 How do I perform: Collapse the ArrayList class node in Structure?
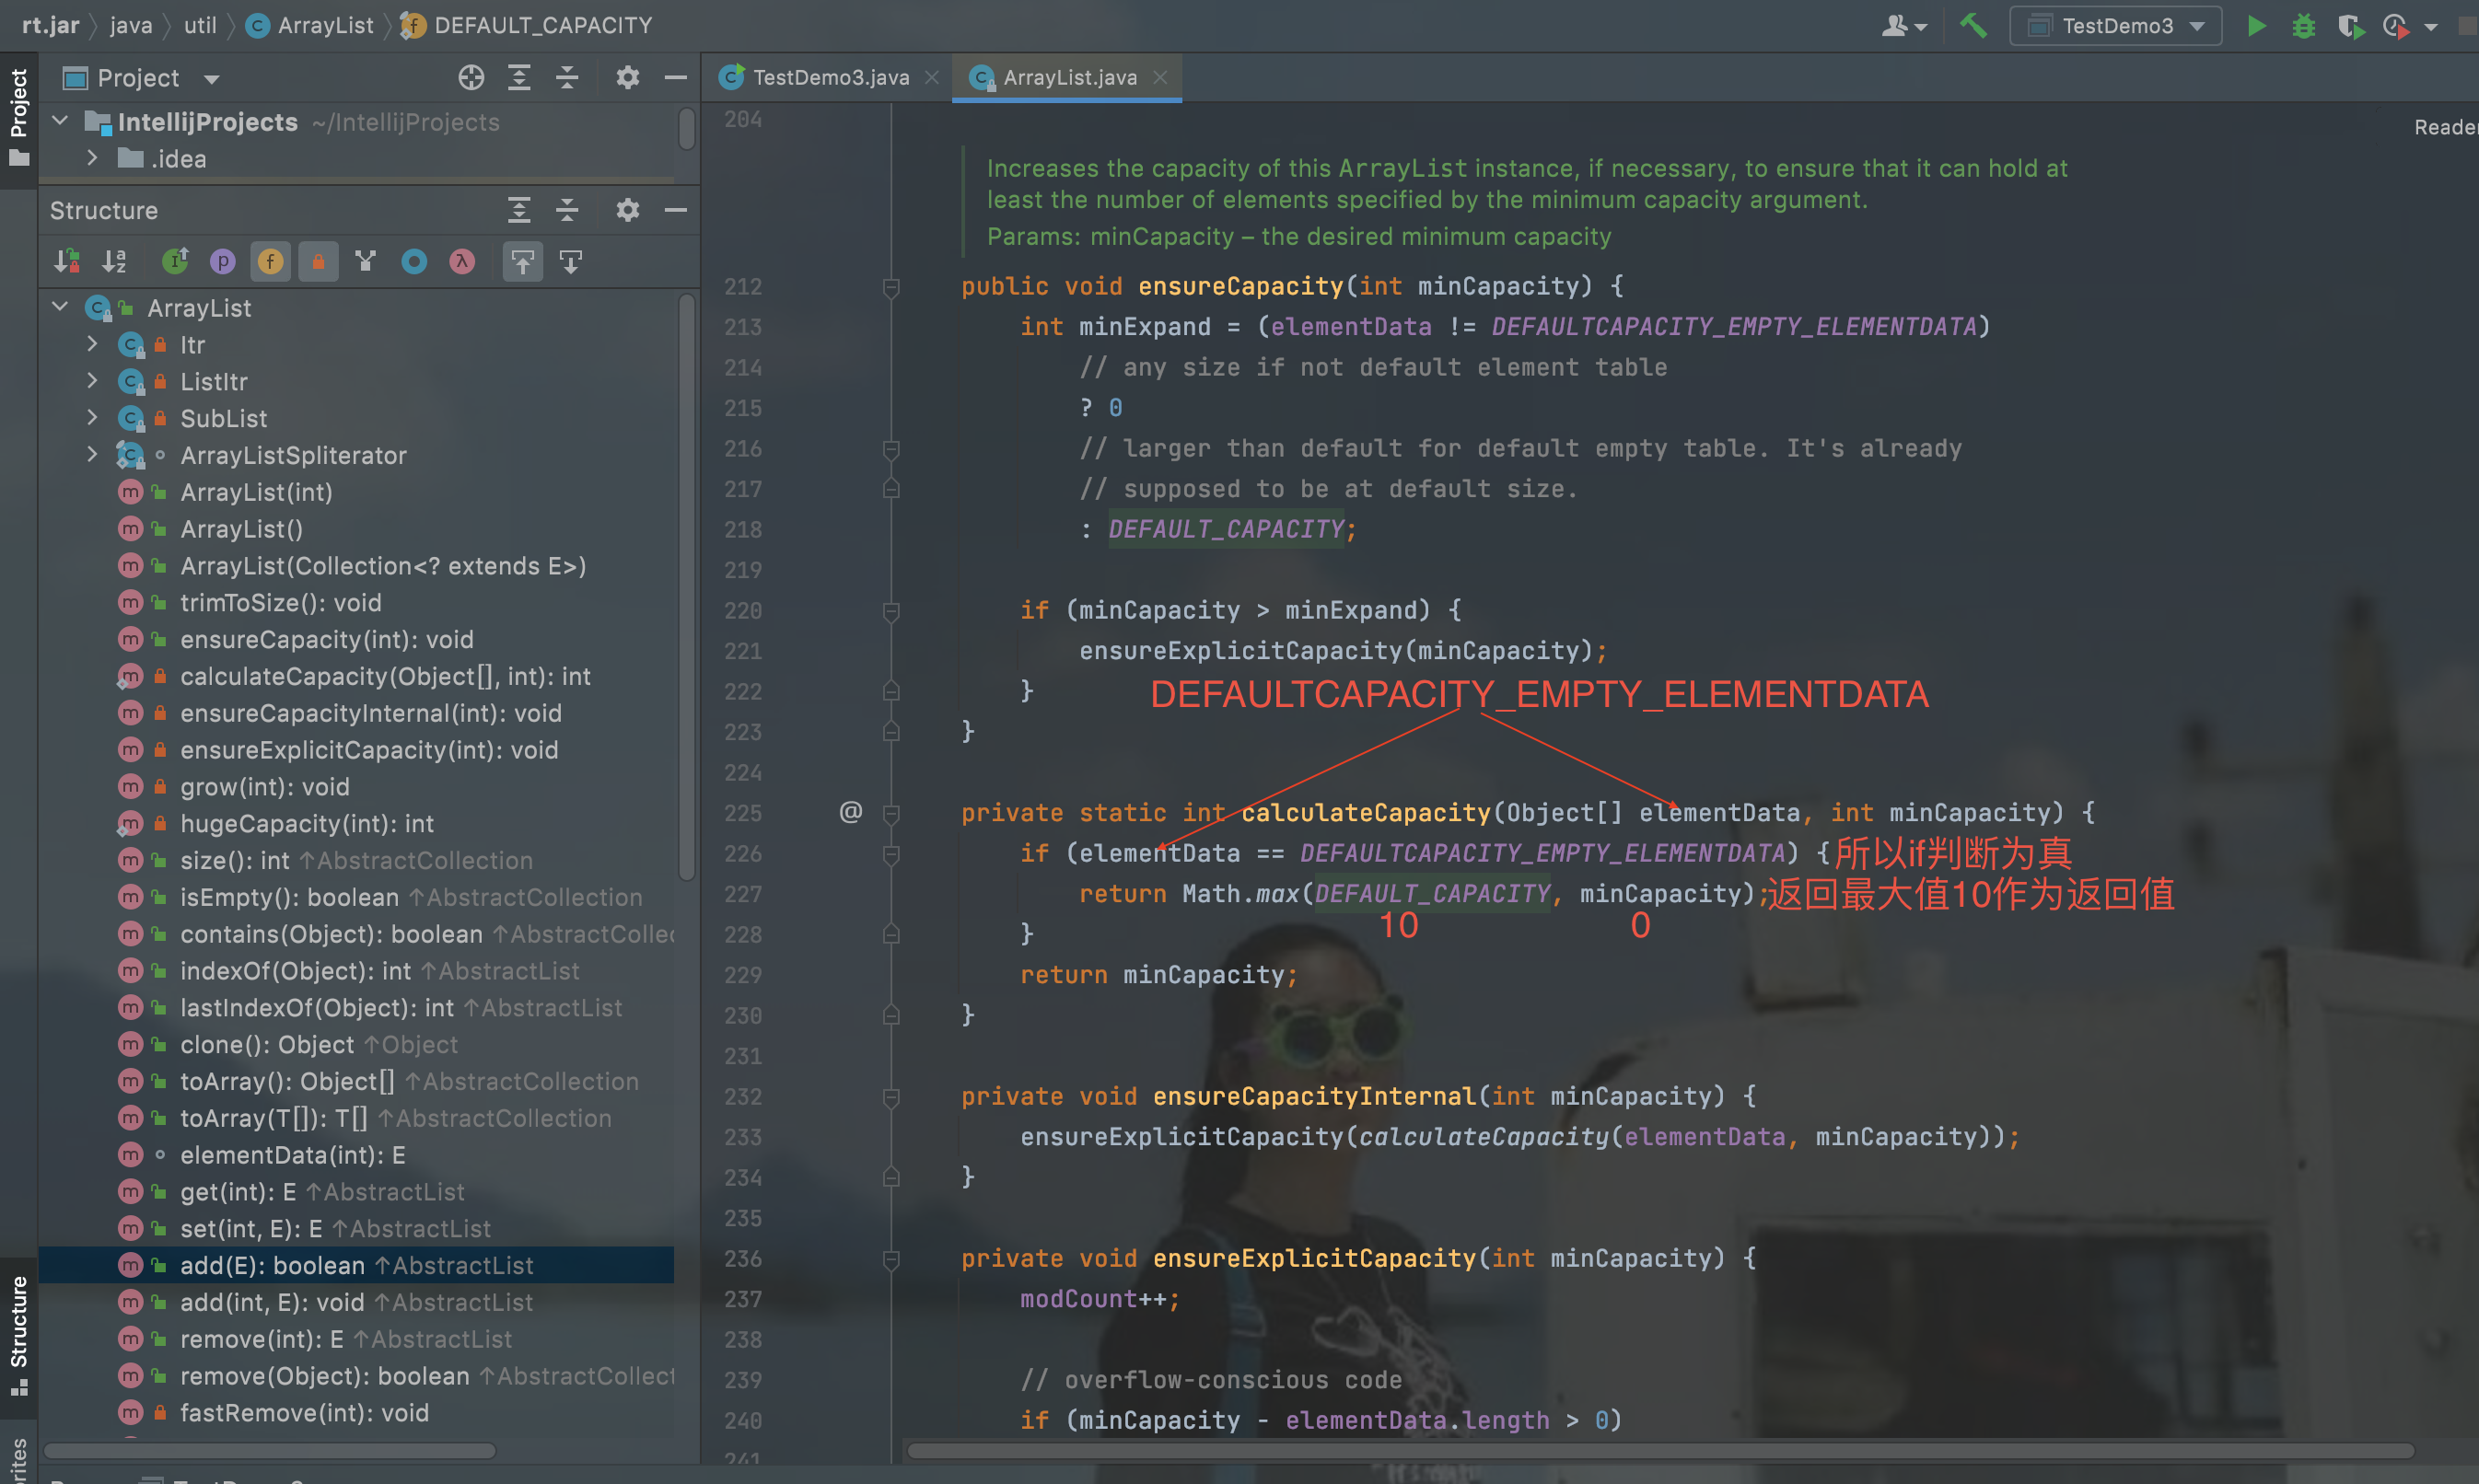60,307
